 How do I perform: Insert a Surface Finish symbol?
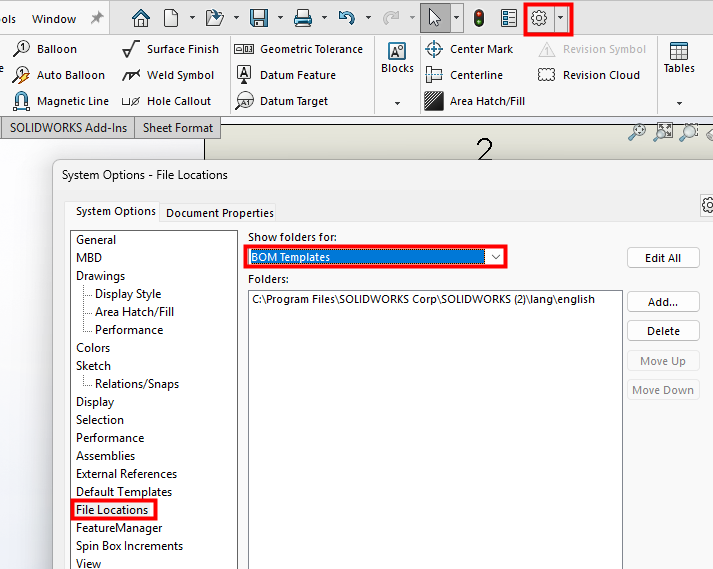pyautogui.click(x=171, y=49)
